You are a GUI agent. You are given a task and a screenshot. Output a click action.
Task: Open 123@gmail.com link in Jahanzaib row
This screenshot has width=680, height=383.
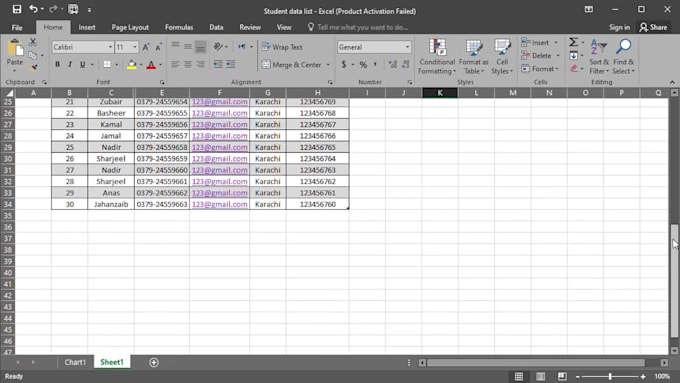click(219, 204)
